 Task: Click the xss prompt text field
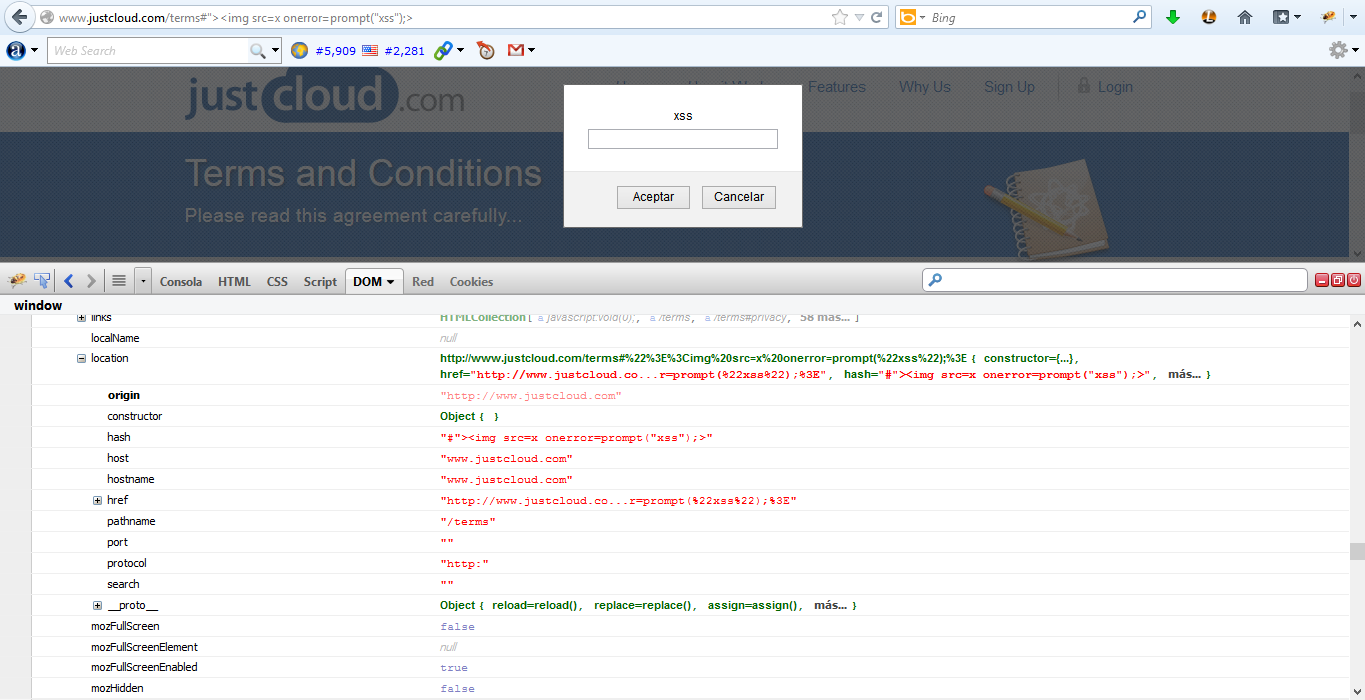(x=683, y=139)
